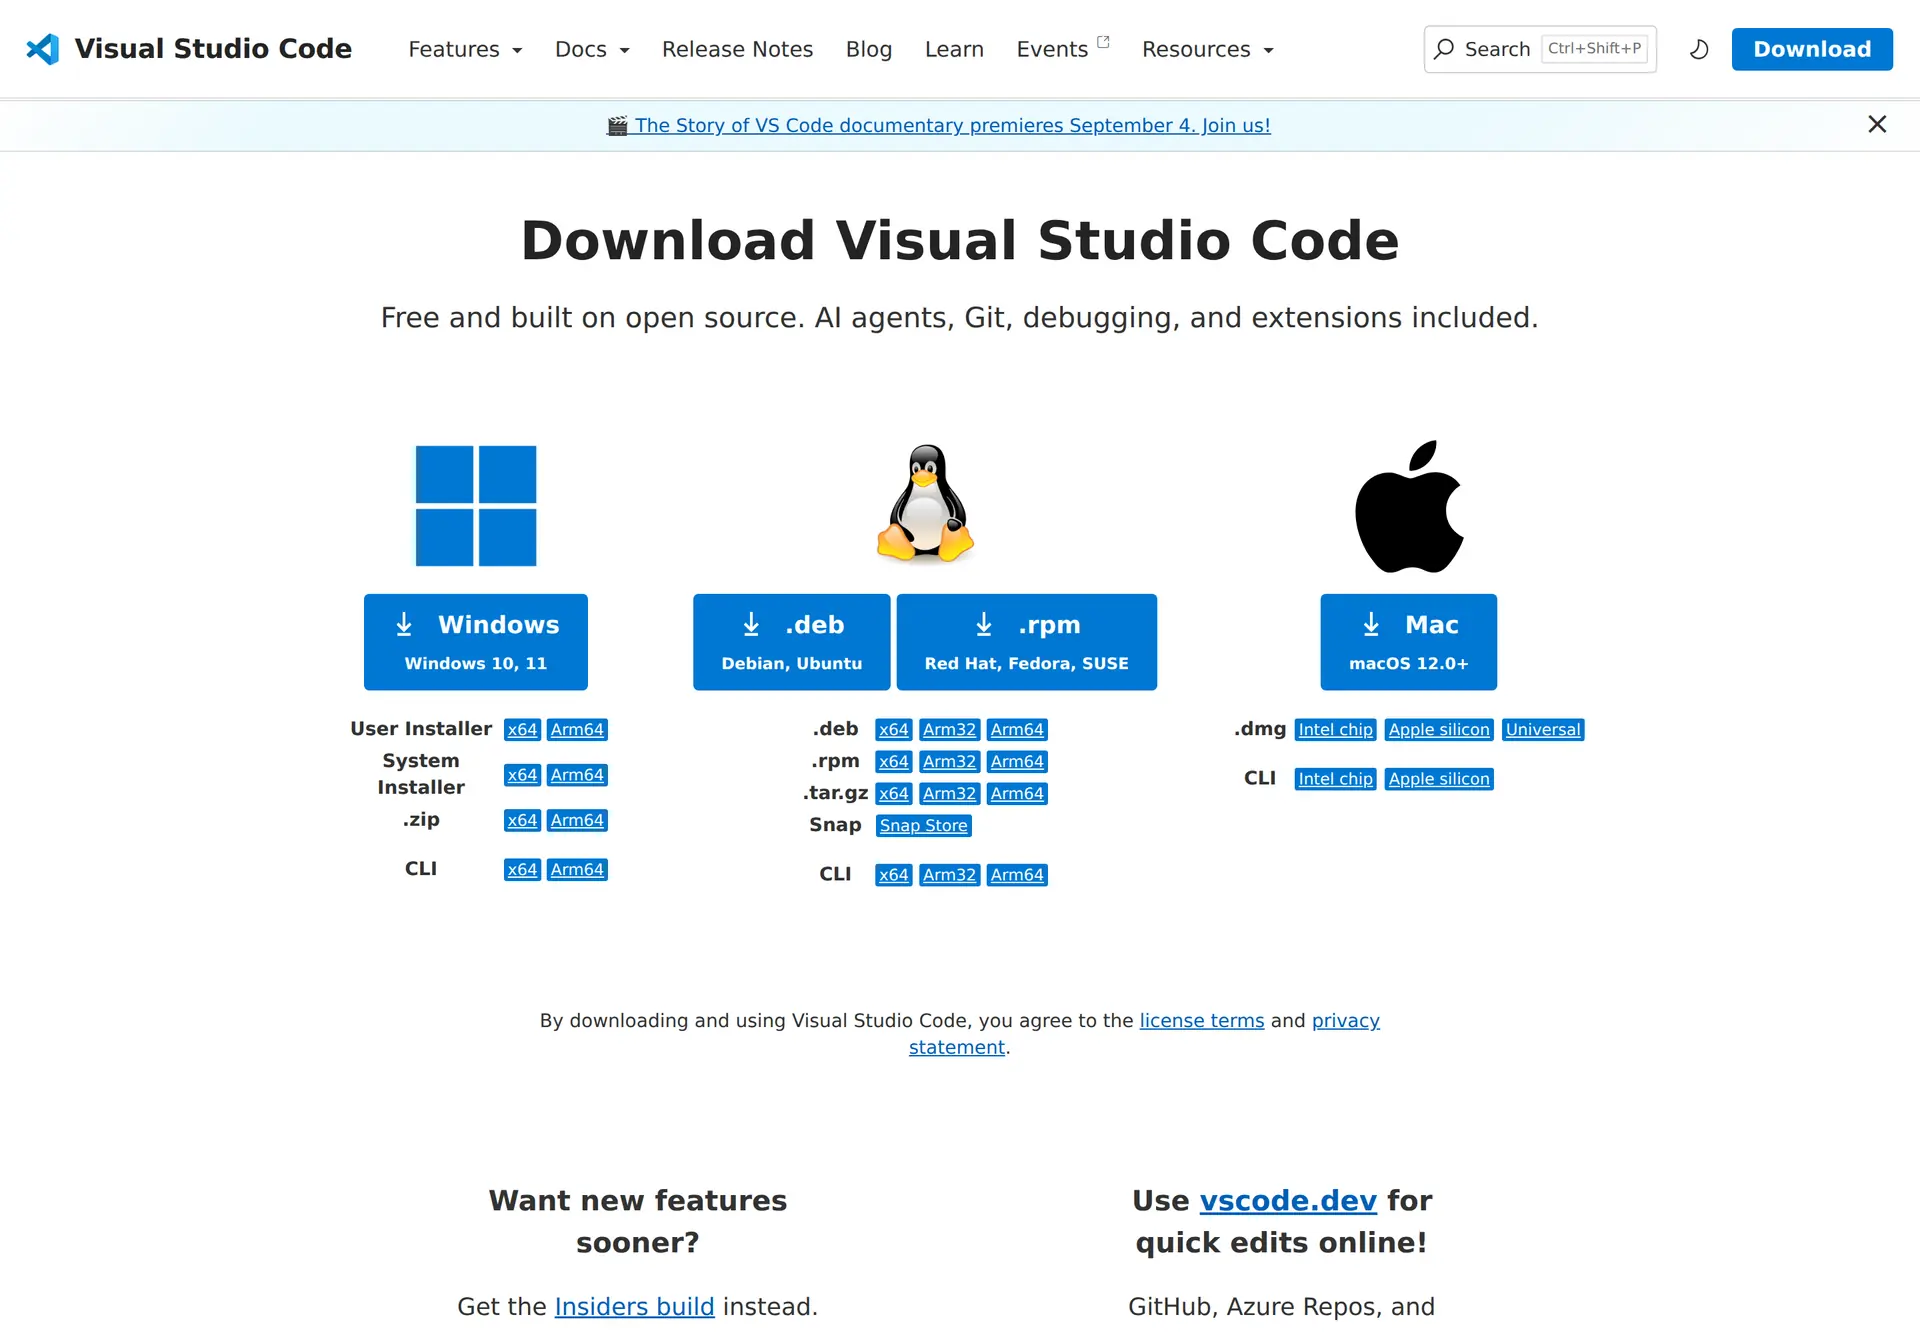The image size is (1920, 1333).
Task: Select Linux .tar.gz Arm32 link
Action: (x=949, y=794)
